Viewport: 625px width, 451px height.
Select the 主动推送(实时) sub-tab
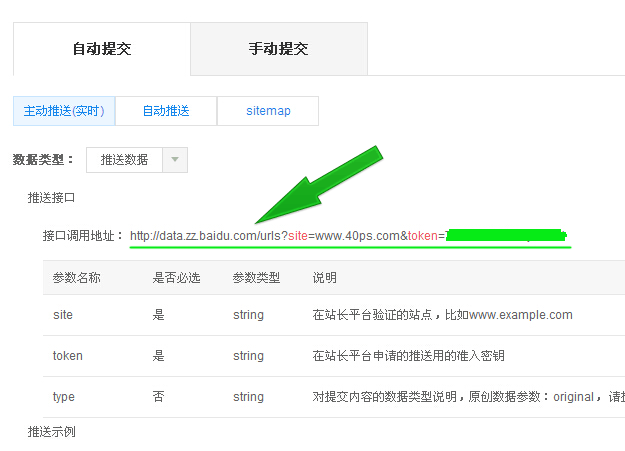64,111
